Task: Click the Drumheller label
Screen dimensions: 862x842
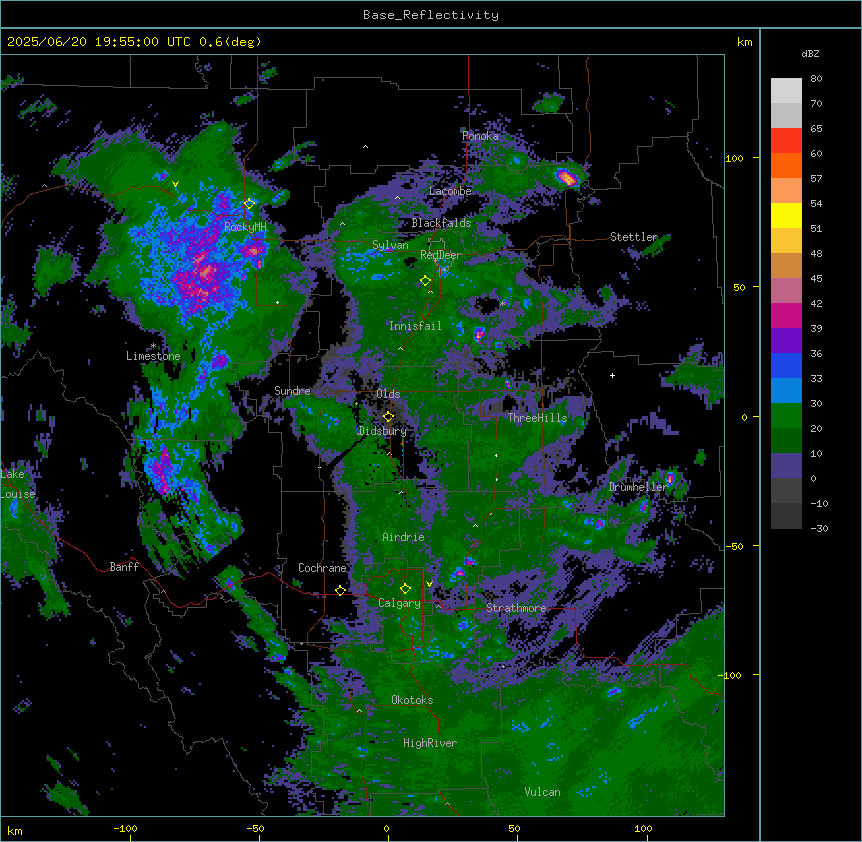Action: 638,487
